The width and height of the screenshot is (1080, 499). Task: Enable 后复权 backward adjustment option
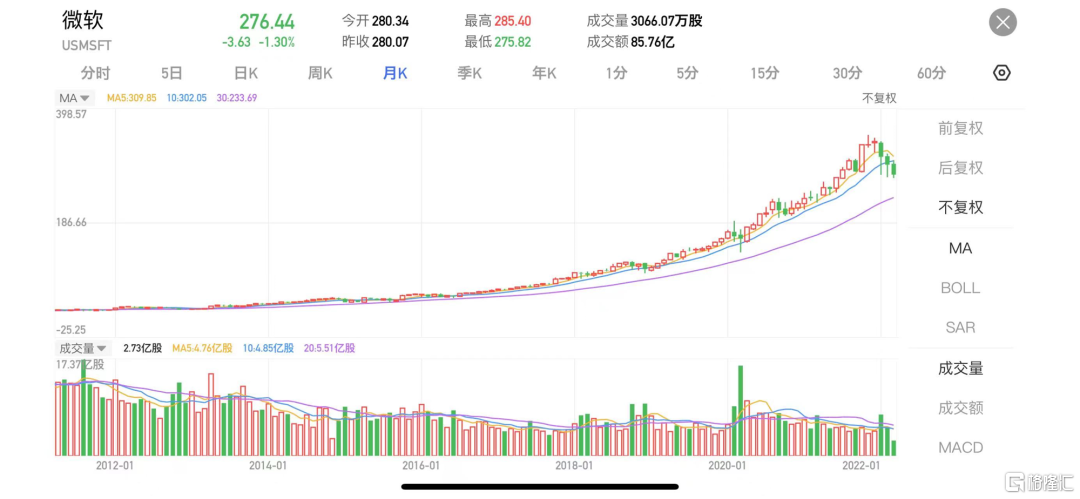(960, 168)
